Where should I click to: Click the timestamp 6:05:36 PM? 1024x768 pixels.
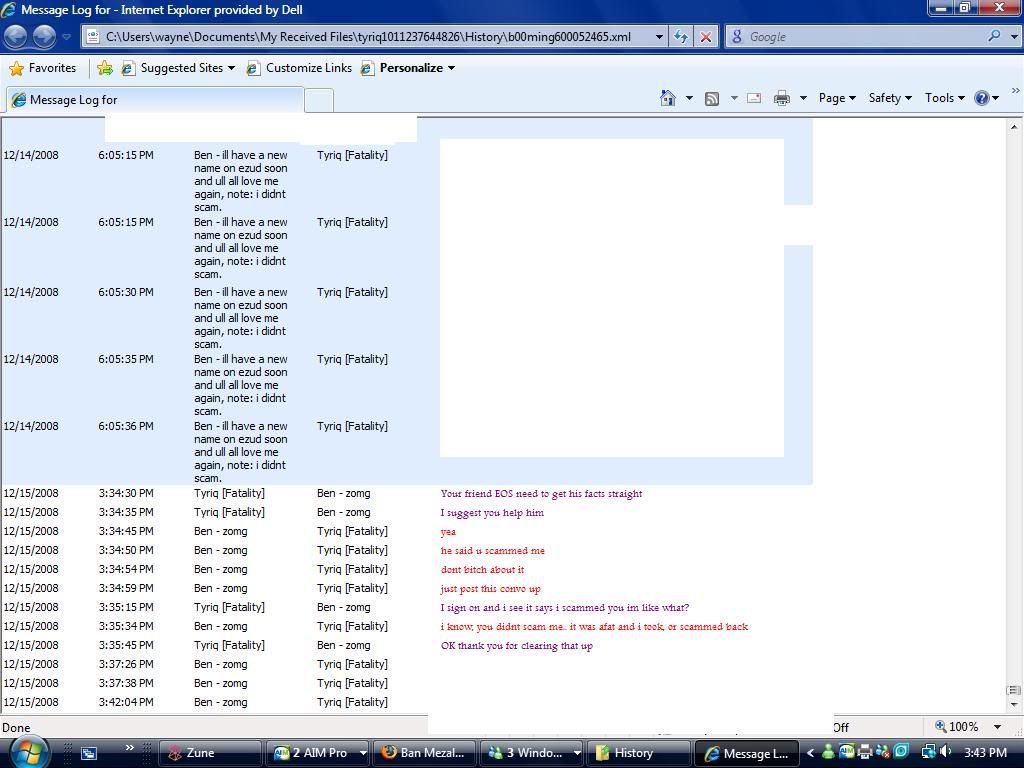(x=126, y=426)
